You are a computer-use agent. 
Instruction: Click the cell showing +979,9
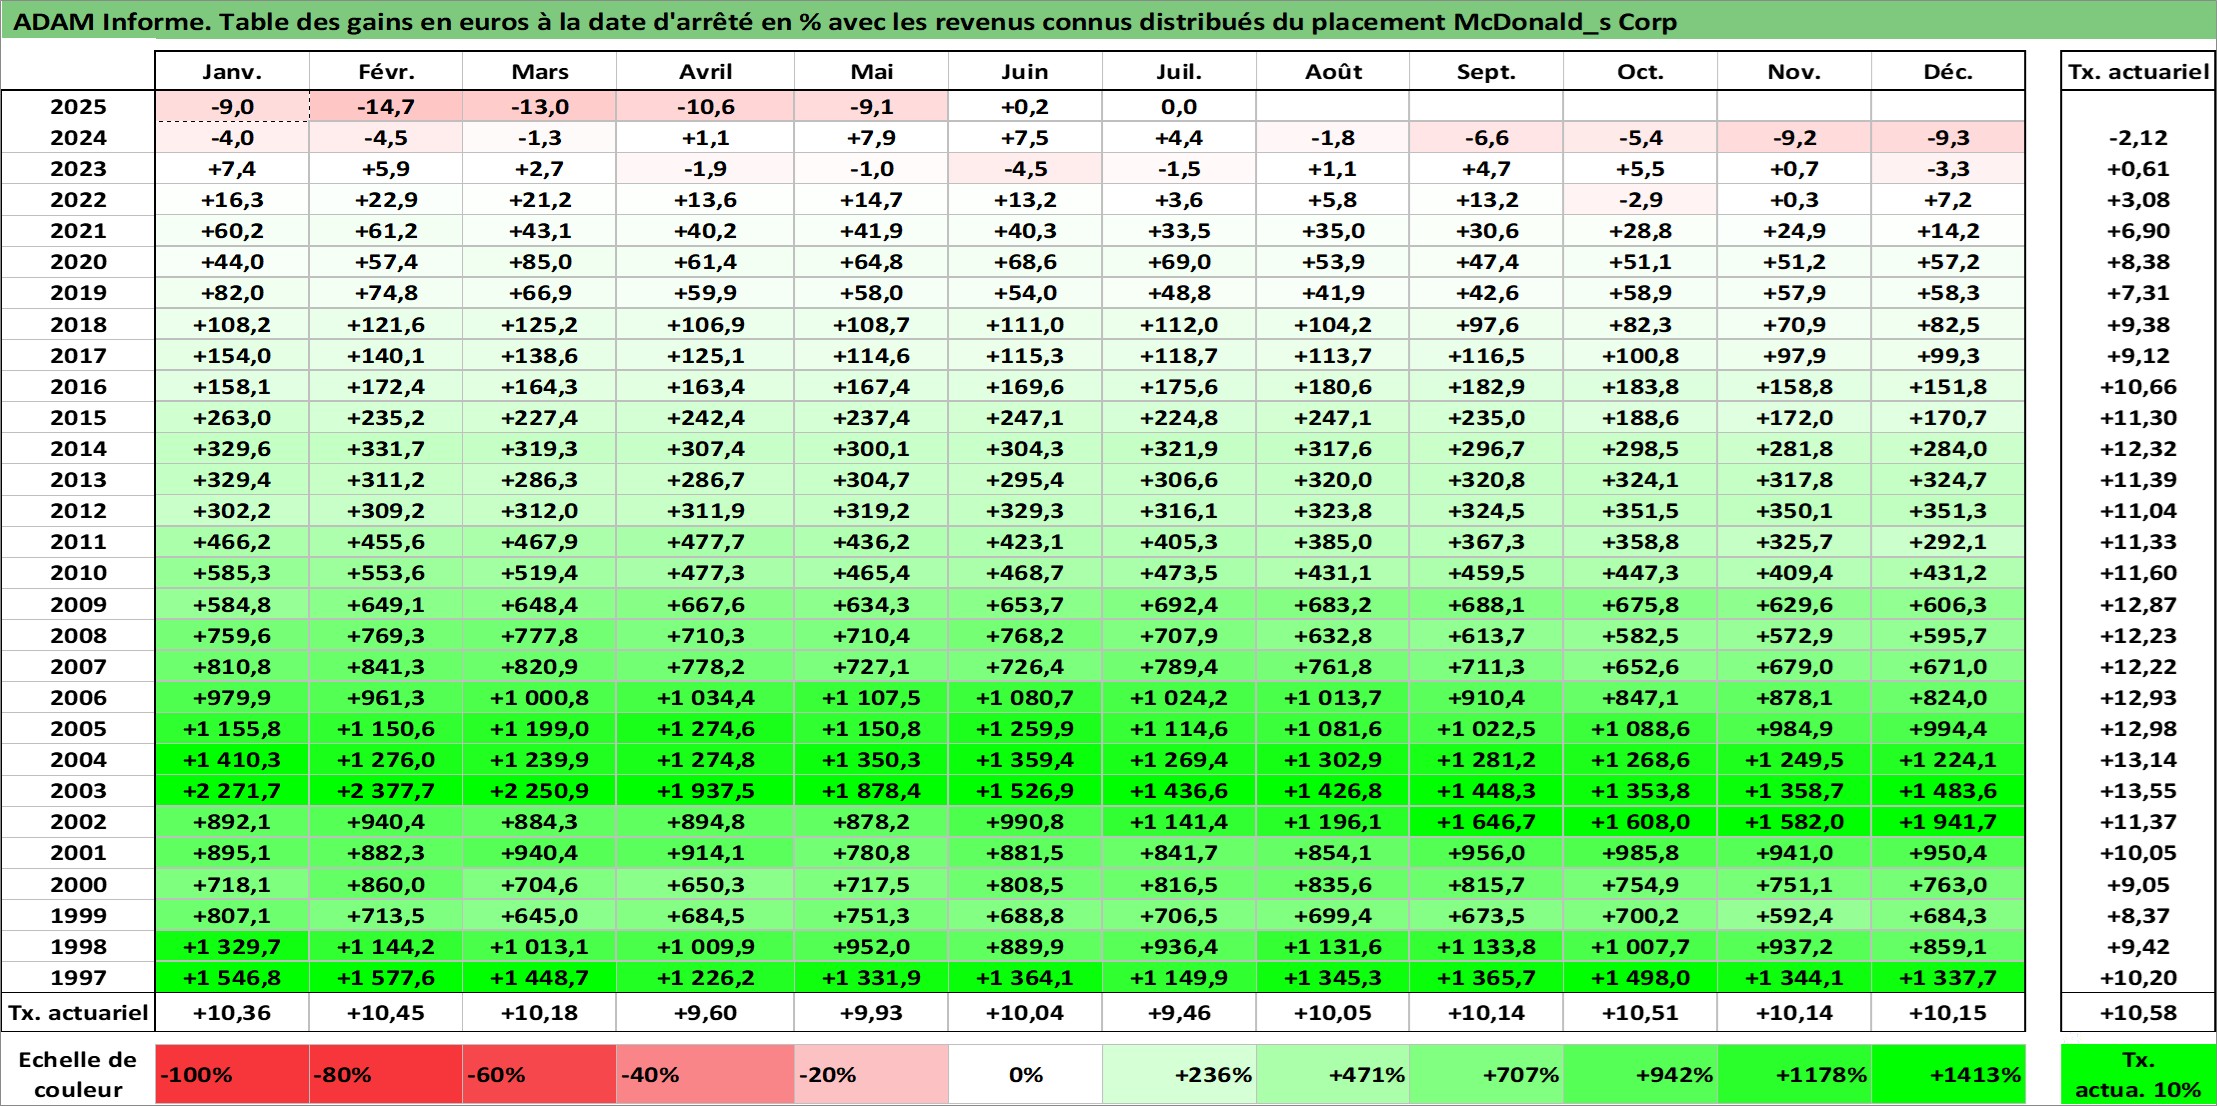point(232,698)
